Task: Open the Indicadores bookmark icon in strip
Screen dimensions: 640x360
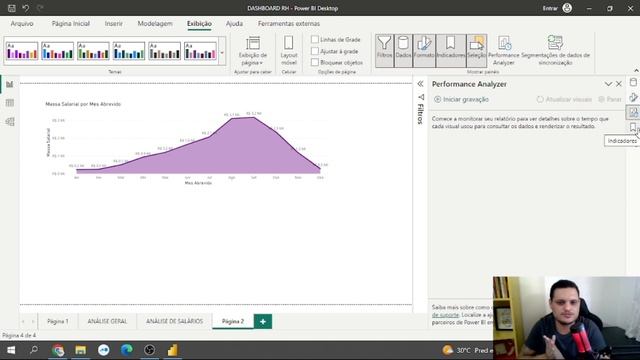Action: point(633,127)
